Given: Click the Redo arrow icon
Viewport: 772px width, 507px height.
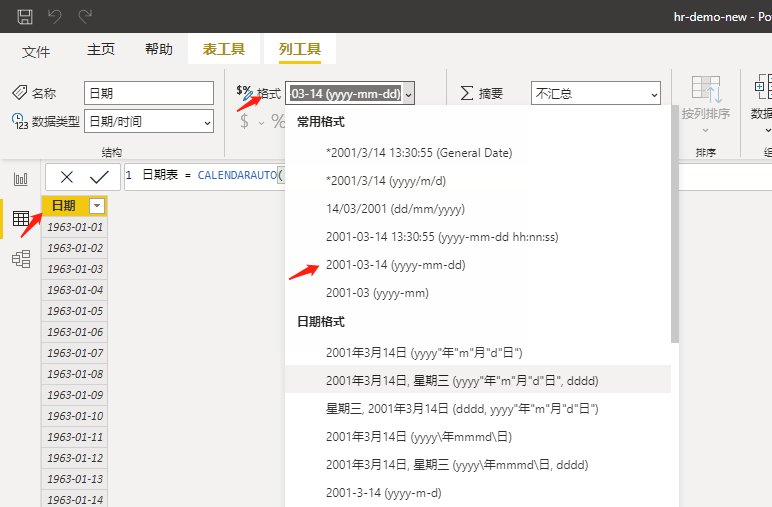Looking at the screenshot, I should pyautogui.click(x=85, y=16).
